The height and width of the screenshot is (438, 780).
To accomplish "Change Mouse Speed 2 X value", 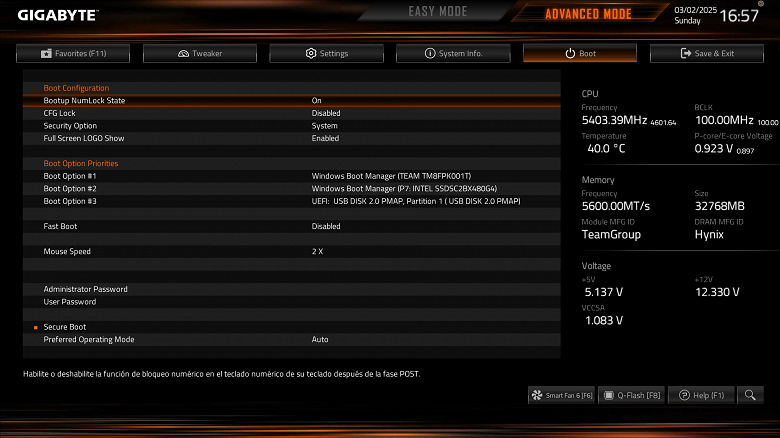I will pos(317,251).
